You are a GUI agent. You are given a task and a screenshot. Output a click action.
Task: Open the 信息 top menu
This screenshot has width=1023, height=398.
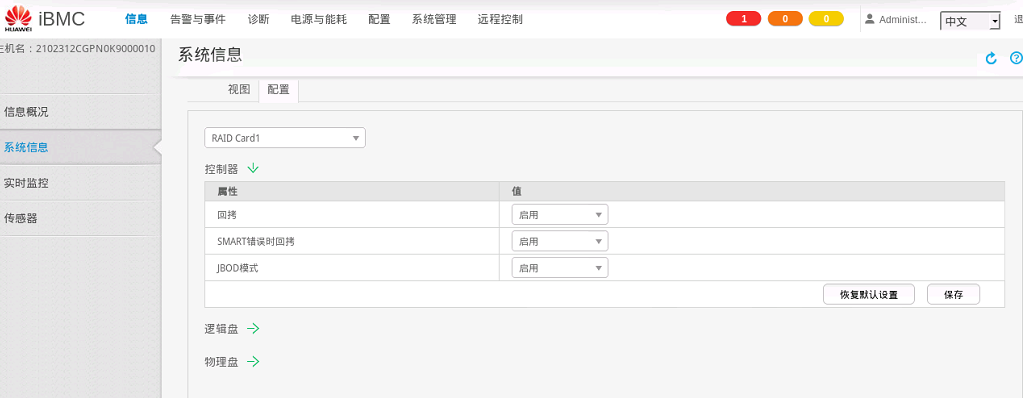(136, 19)
